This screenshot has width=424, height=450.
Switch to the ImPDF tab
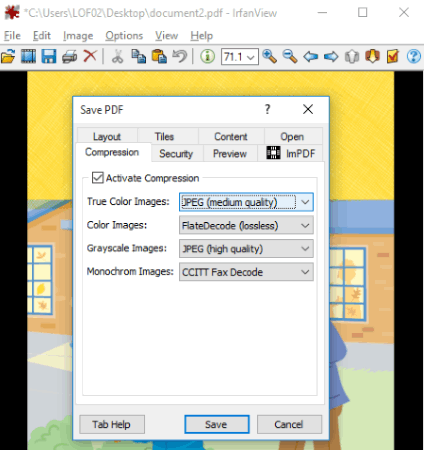coord(291,153)
